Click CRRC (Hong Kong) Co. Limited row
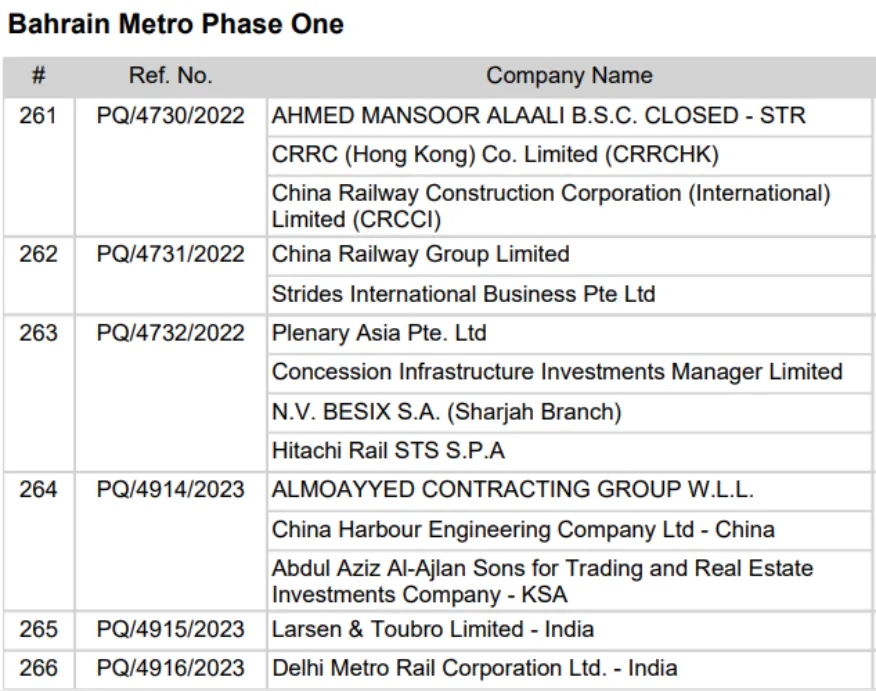876x691 pixels. 497,155
